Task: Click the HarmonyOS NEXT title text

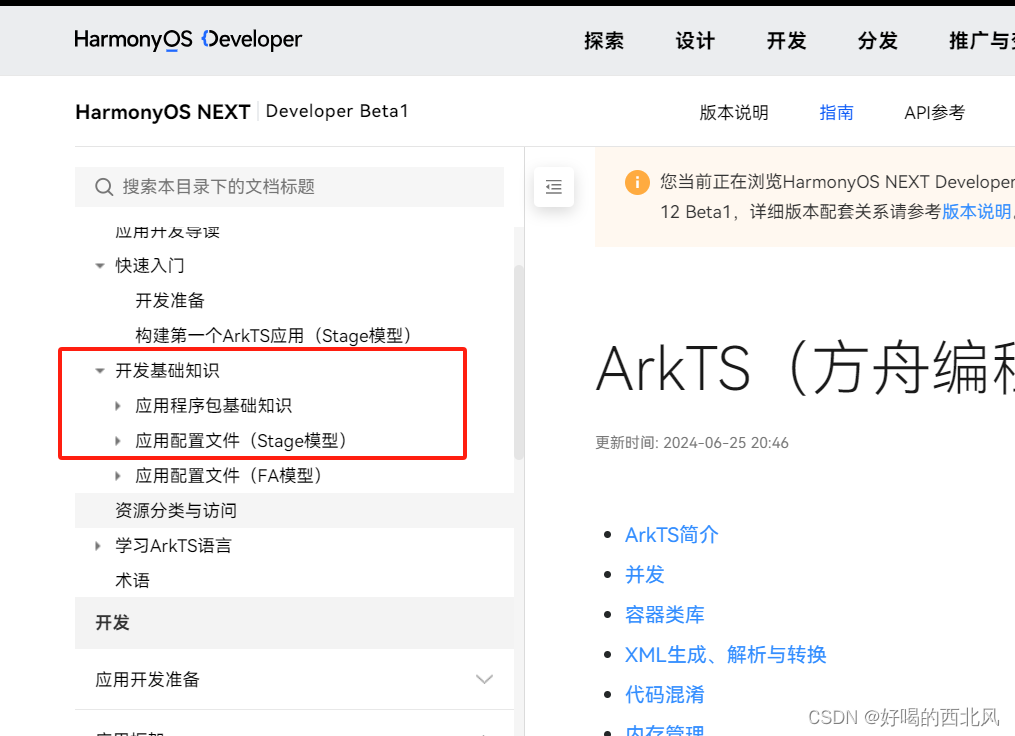Action: pyautogui.click(x=162, y=112)
